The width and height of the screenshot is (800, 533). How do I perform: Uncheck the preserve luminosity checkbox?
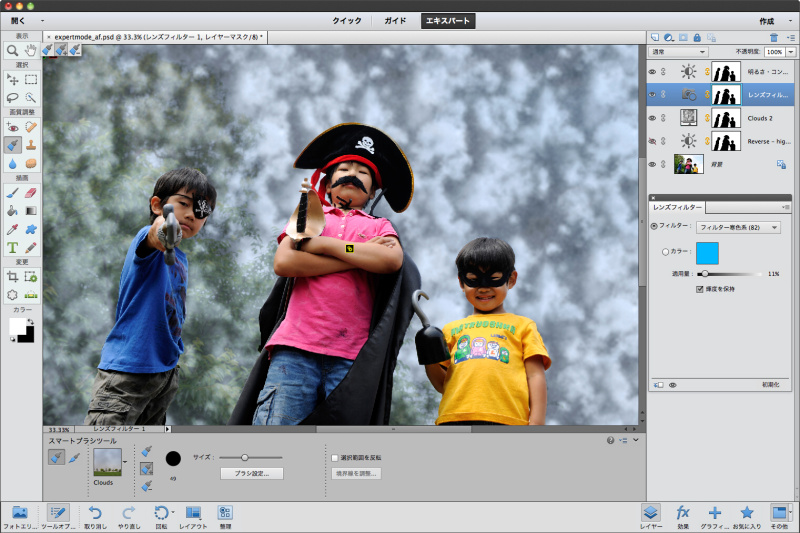[699, 289]
